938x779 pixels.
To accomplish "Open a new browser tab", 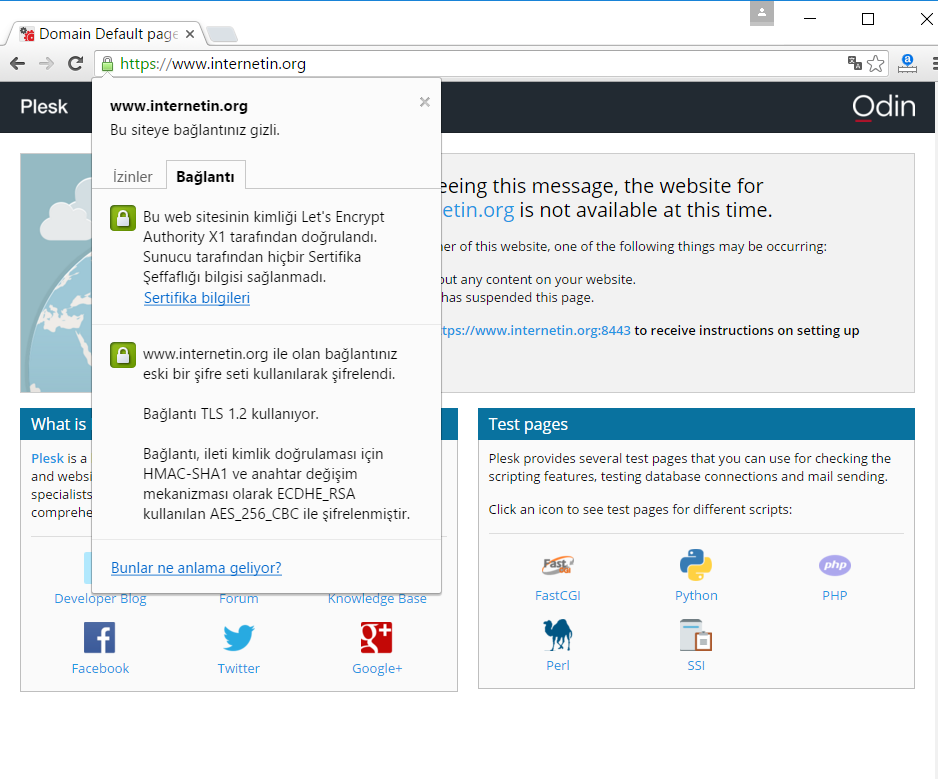I will [223, 34].
